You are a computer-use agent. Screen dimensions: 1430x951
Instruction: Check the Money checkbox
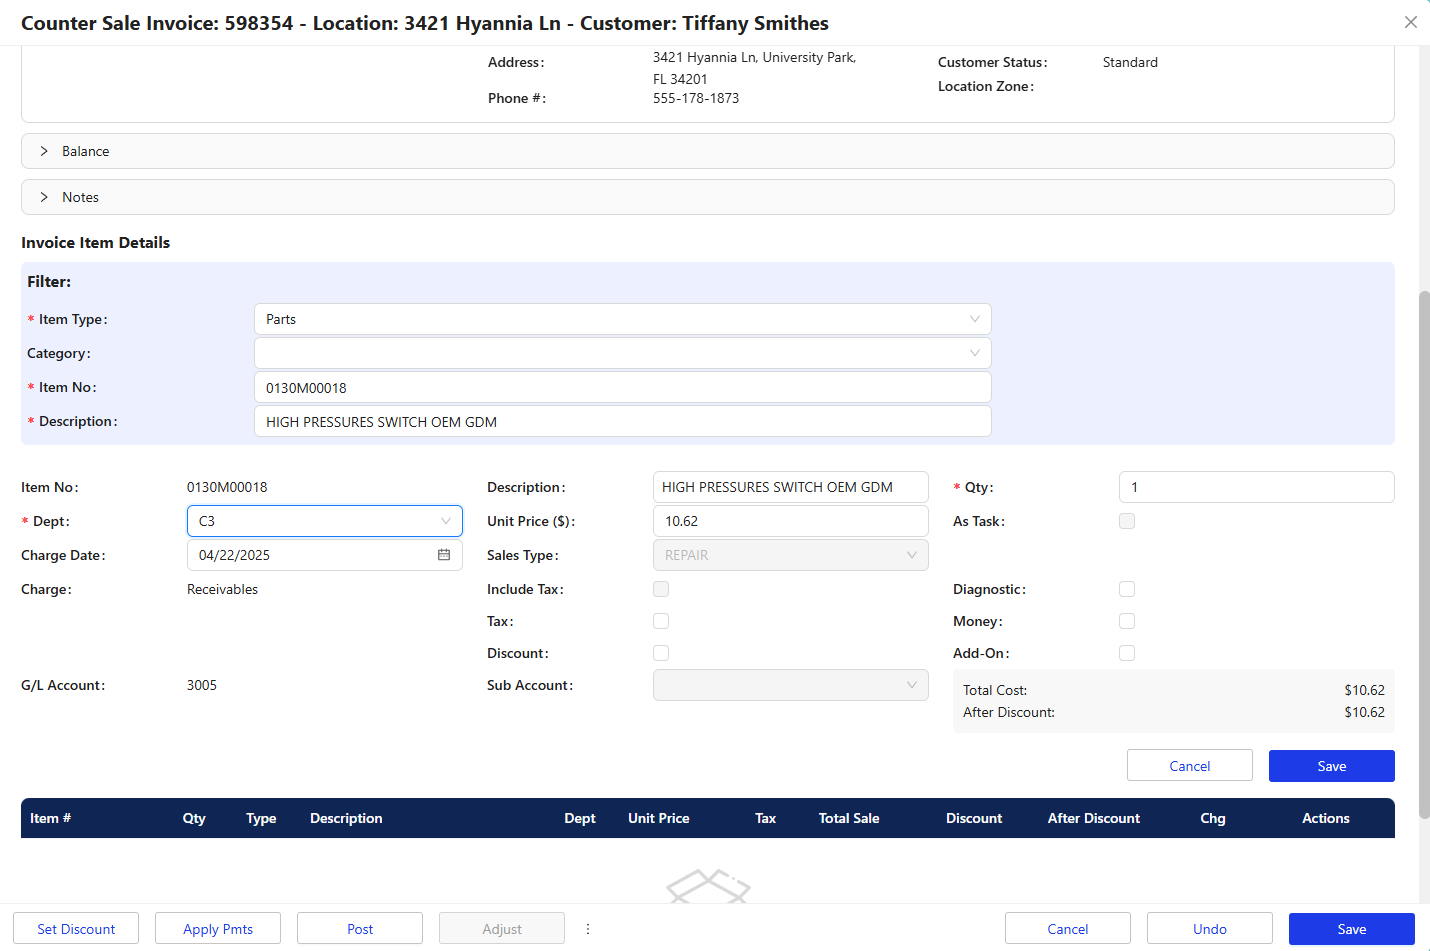(1127, 621)
